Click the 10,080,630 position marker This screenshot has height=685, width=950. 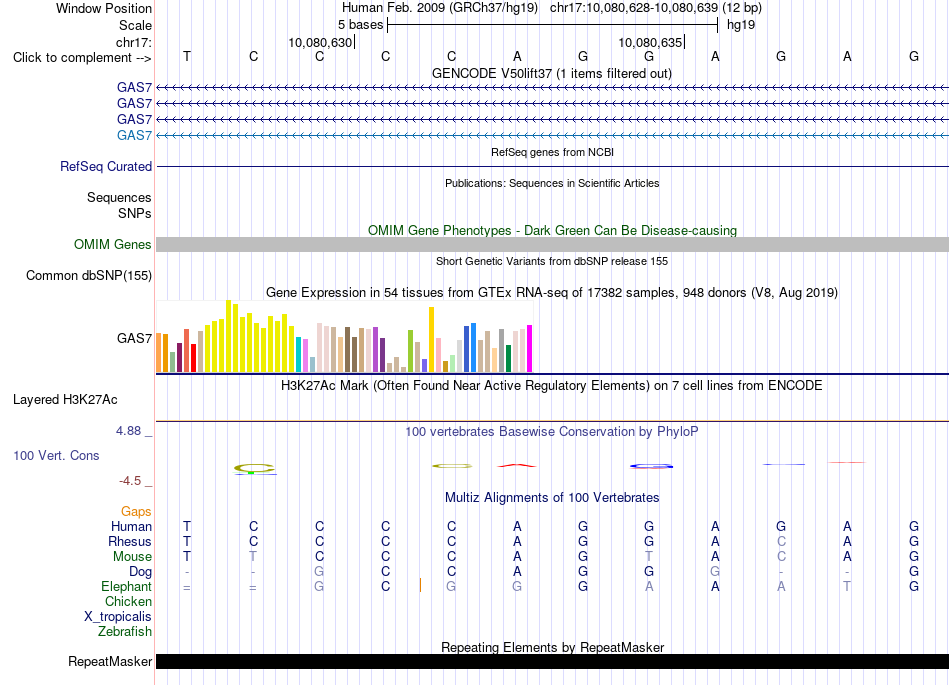tap(321, 42)
